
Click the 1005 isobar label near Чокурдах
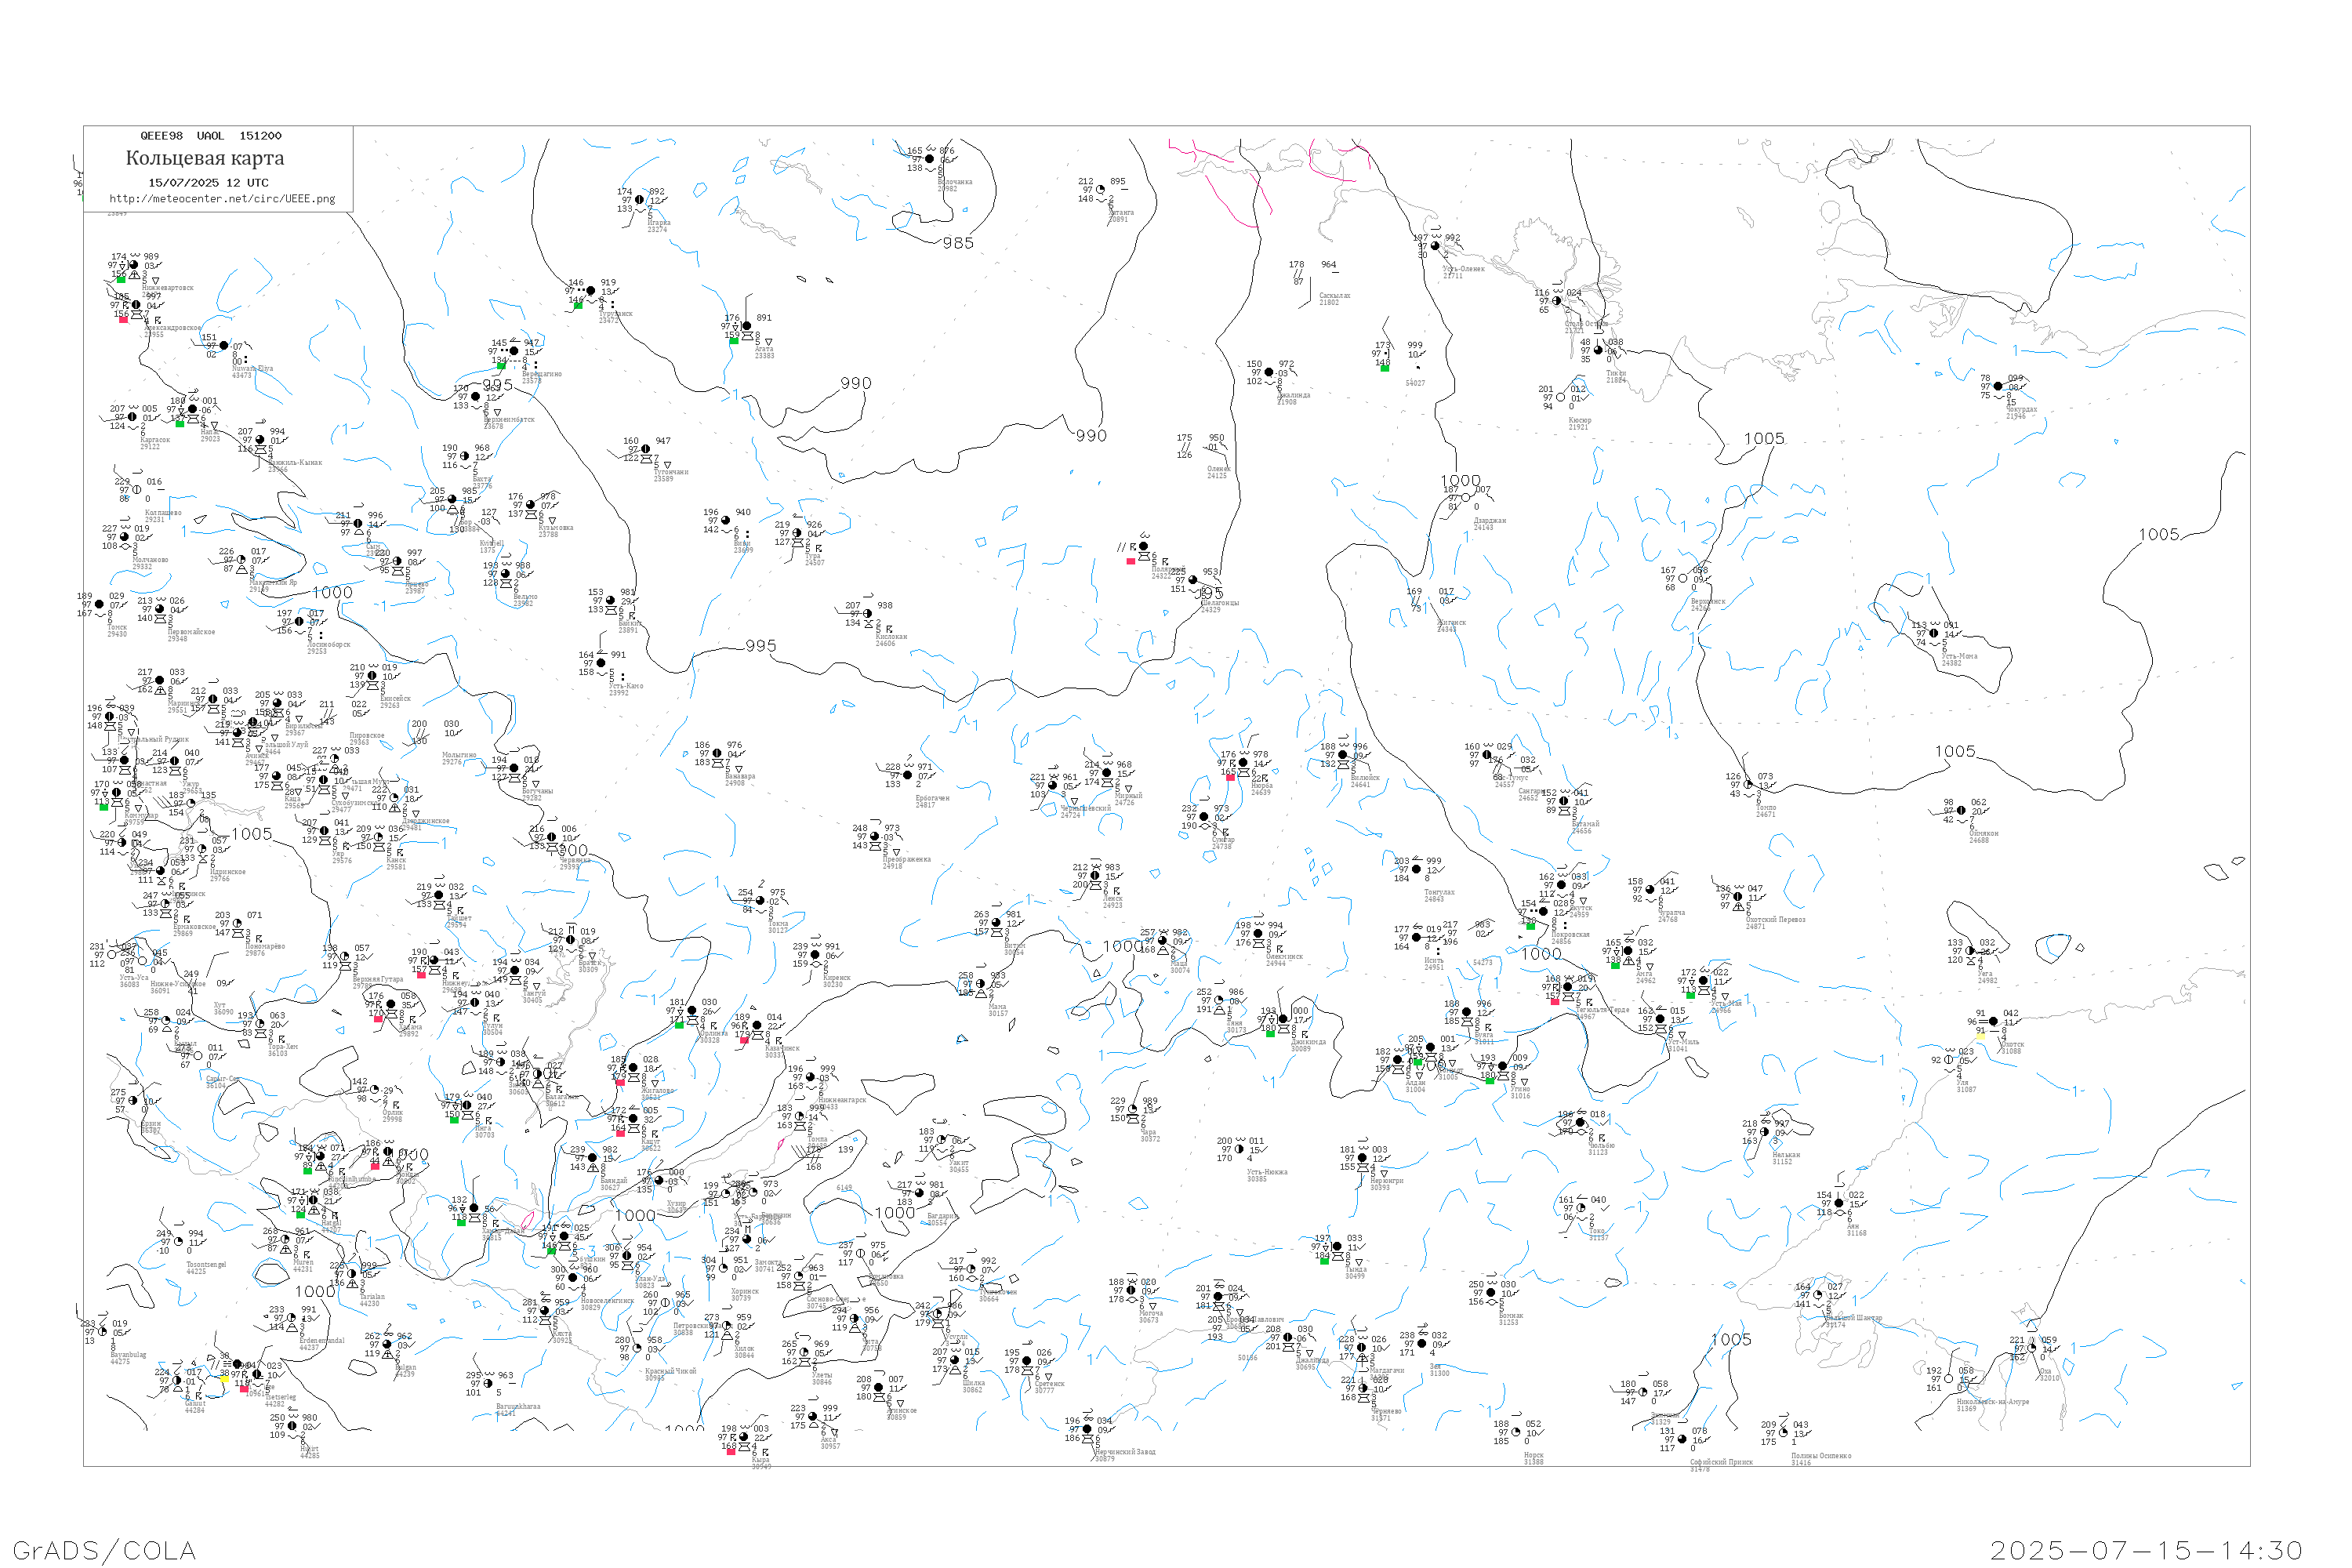coord(1764,439)
